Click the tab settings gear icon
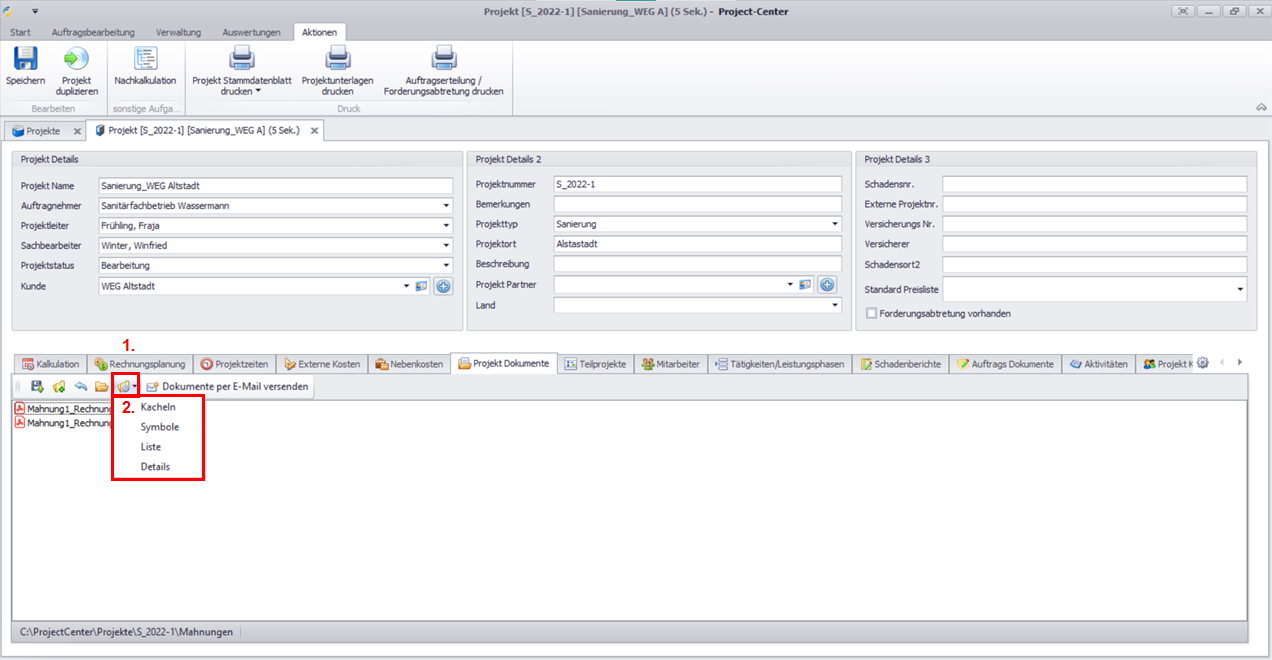The image size is (1272, 660). 1203,363
